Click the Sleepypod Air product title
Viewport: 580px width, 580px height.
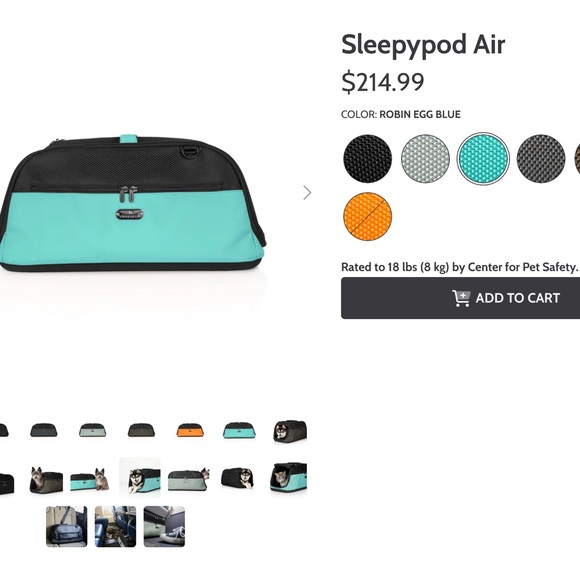tap(423, 46)
